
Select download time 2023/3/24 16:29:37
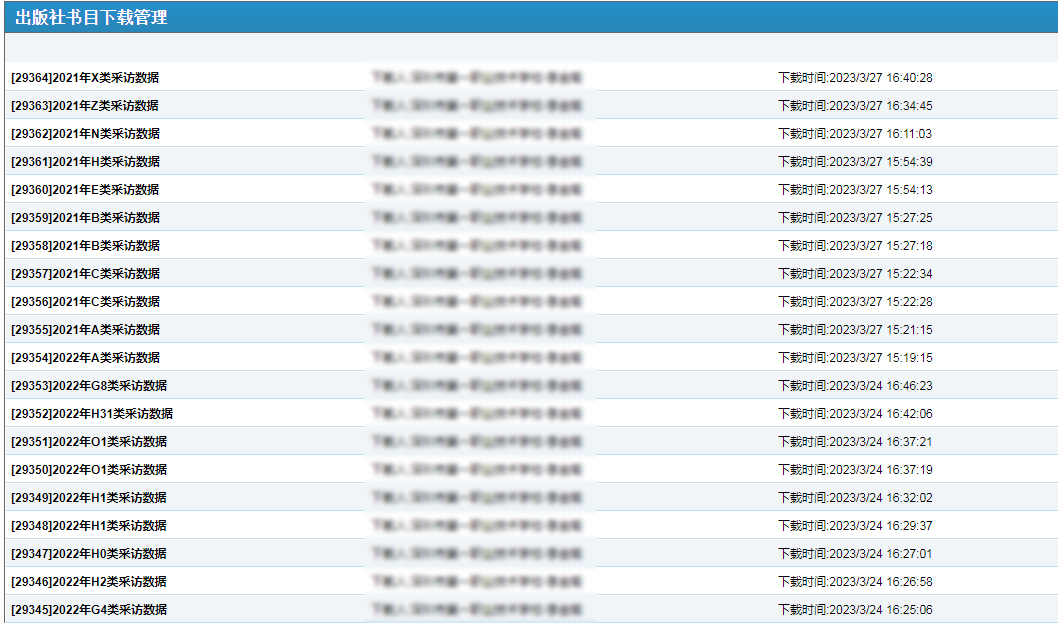855,526
